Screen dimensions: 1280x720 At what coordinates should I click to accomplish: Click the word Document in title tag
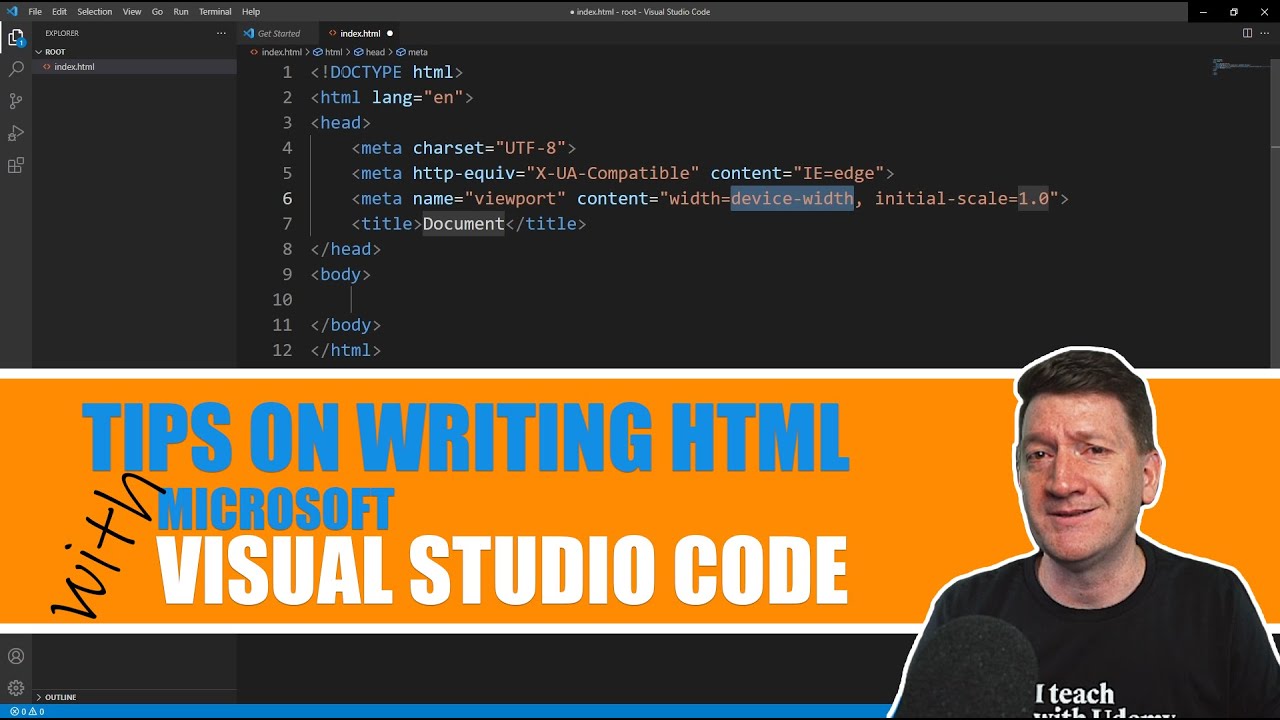(463, 224)
